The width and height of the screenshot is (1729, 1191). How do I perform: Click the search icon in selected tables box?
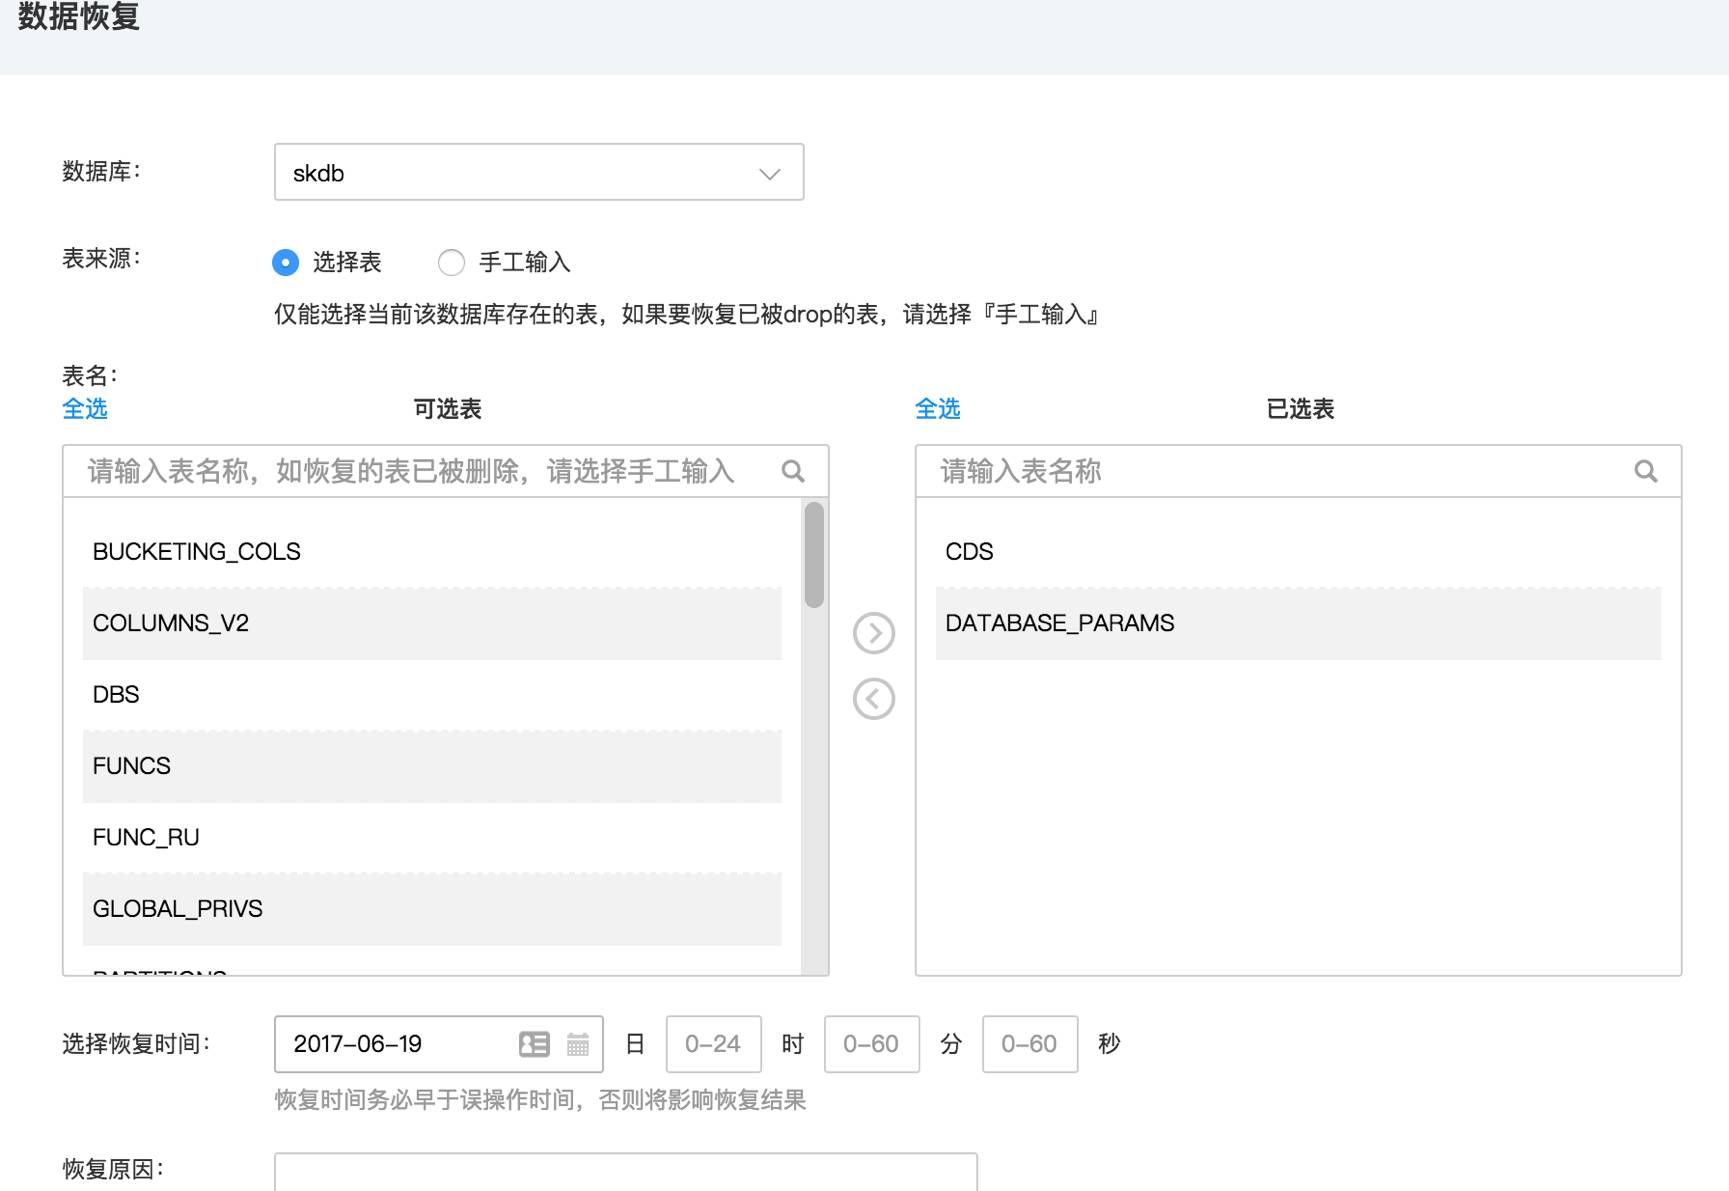click(1646, 471)
